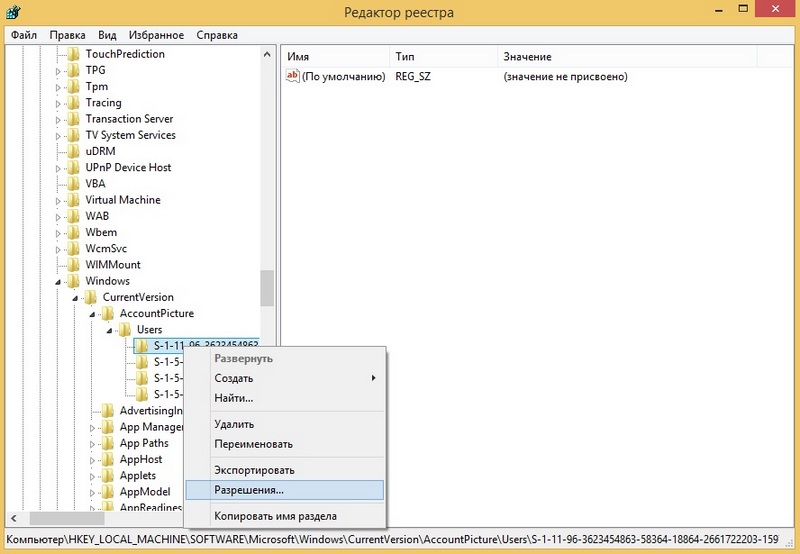Click the UPnP Device Host folder icon
Viewport: 800px width, 554px height.
click(x=73, y=167)
